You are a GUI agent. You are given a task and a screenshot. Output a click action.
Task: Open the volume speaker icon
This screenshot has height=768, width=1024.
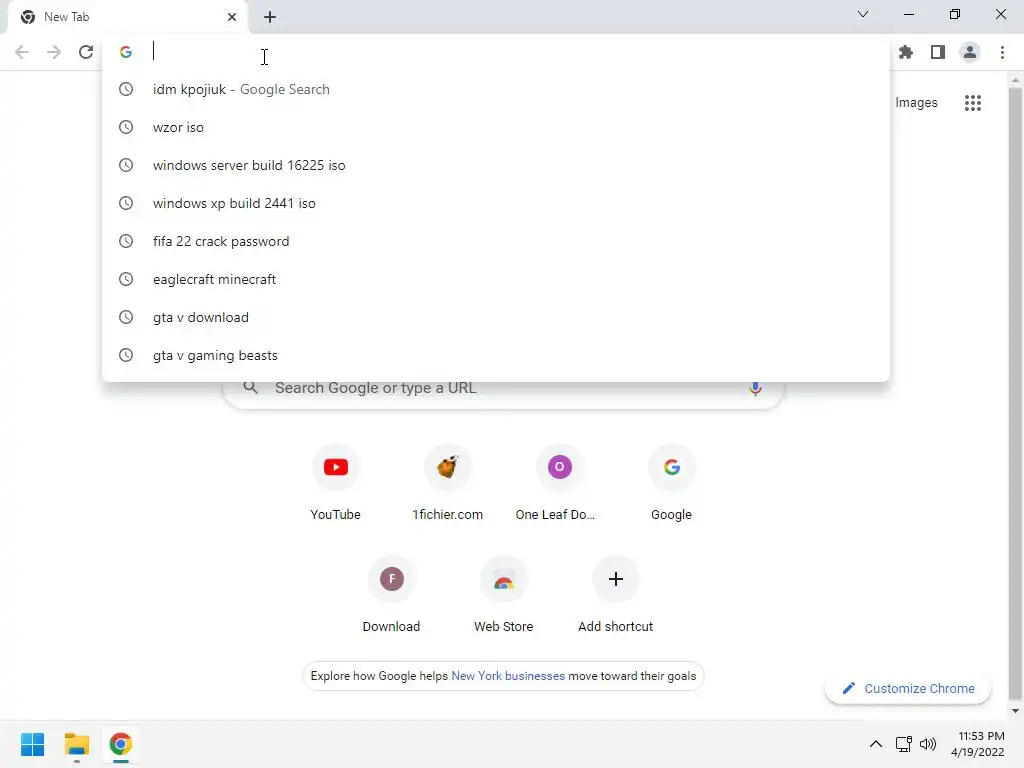928,744
